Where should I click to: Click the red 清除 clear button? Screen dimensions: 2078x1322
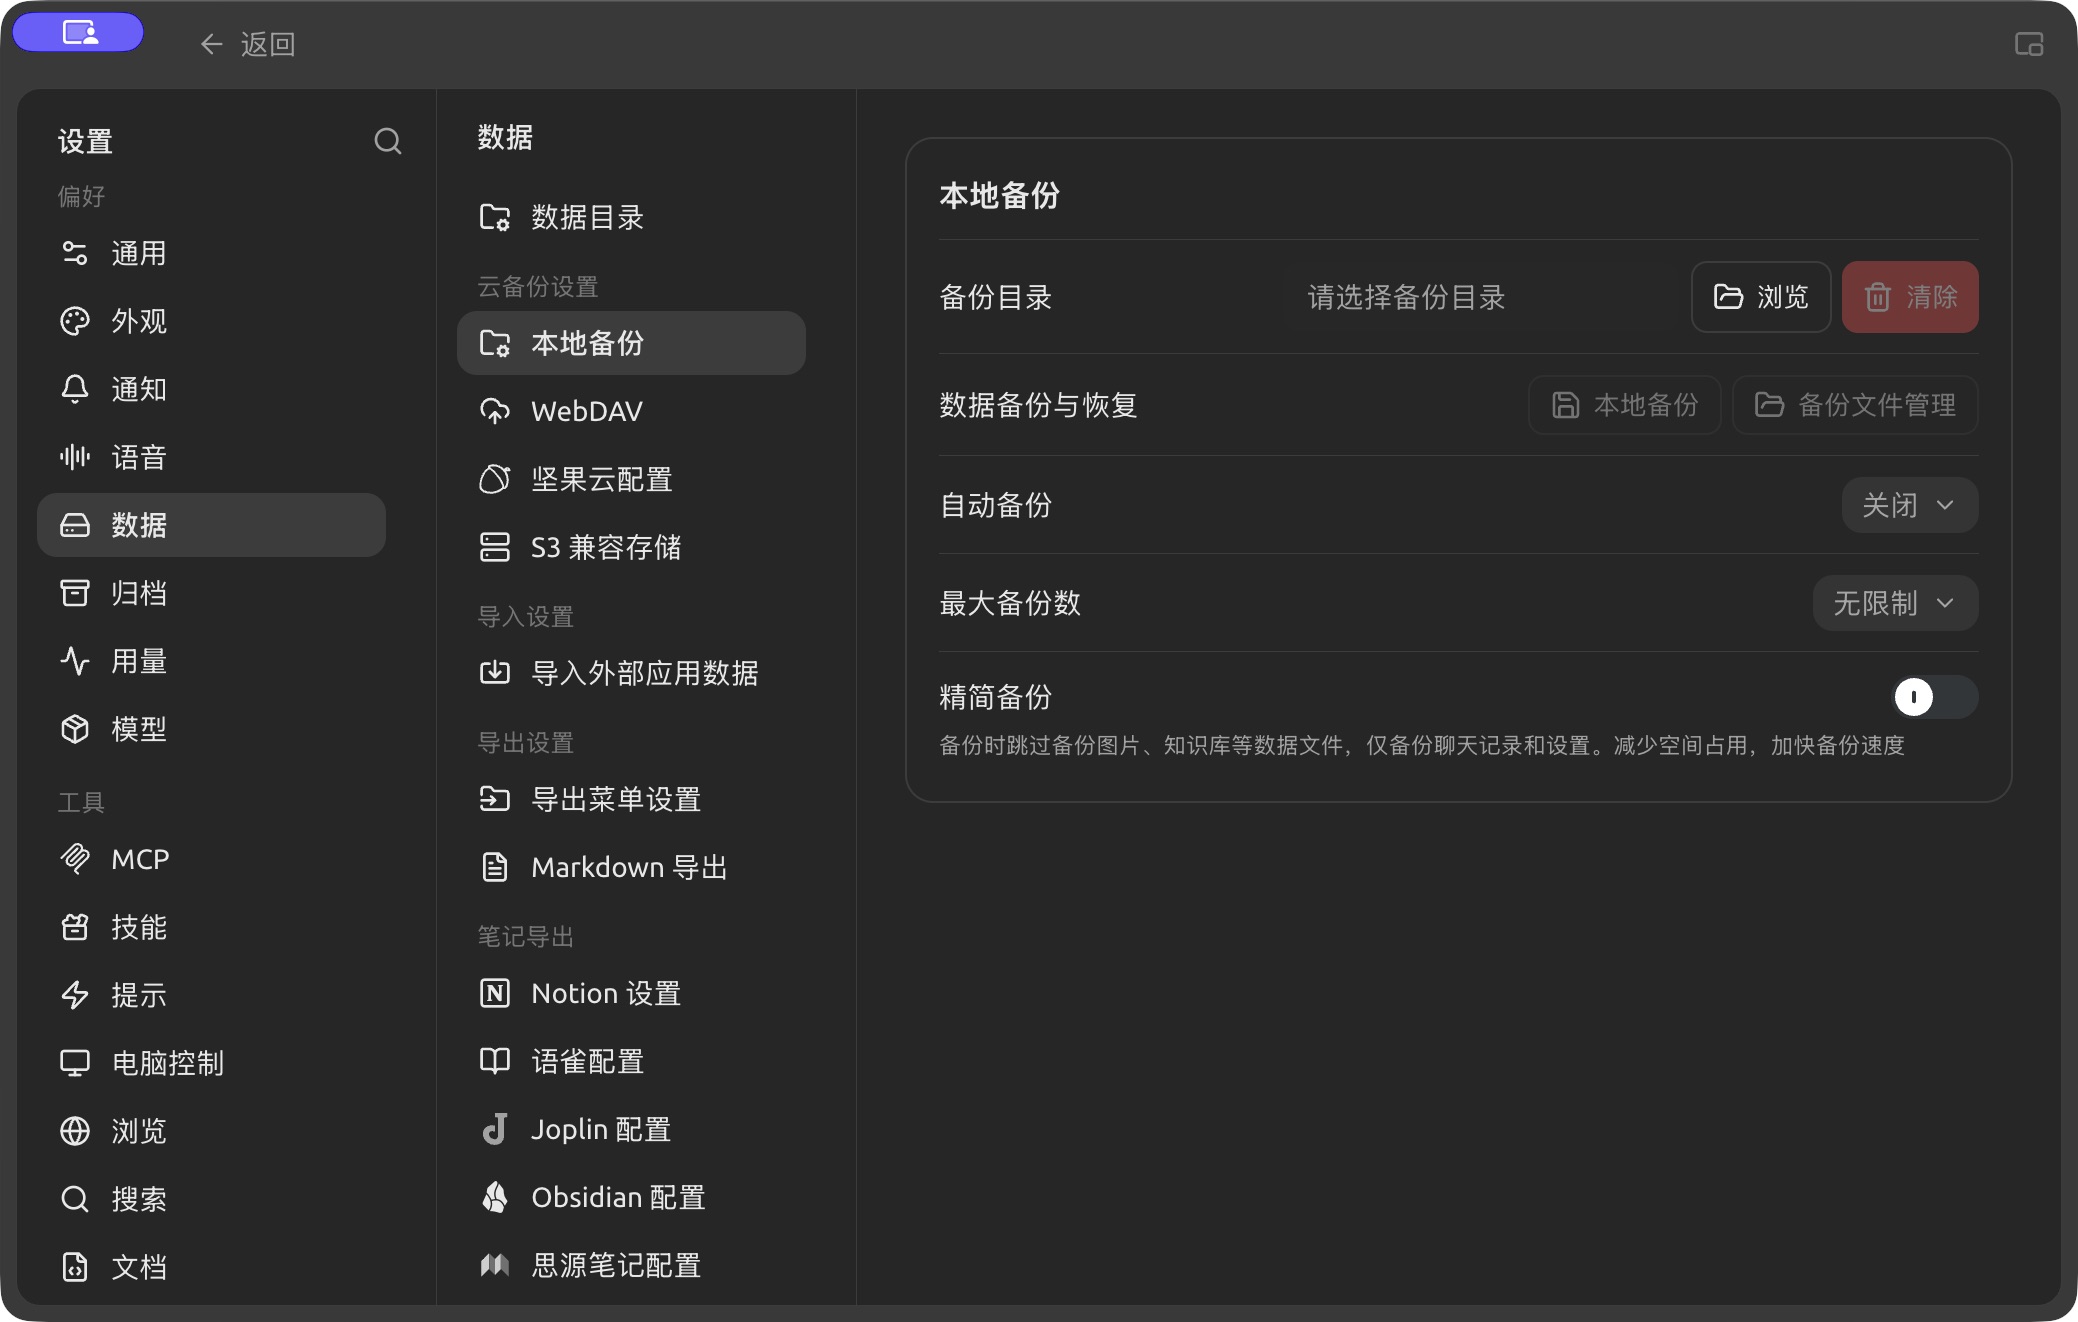(x=1910, y=297)
